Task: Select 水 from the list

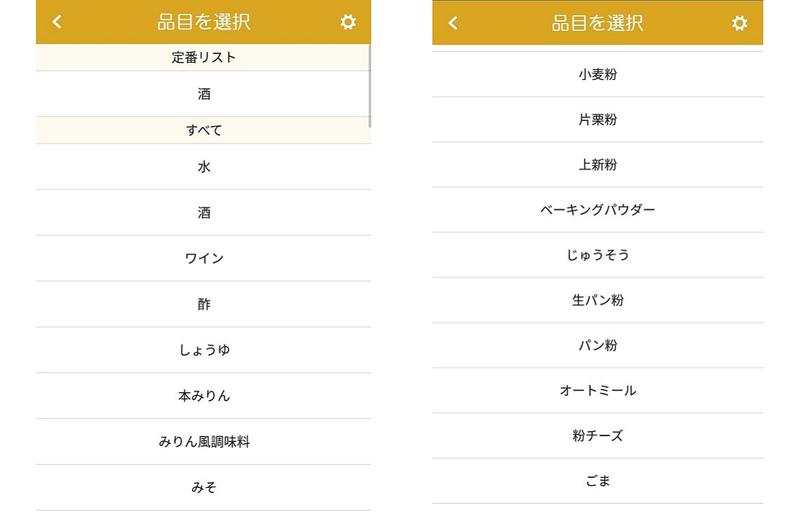Action: pyautogui.click(x=204, y=167)
